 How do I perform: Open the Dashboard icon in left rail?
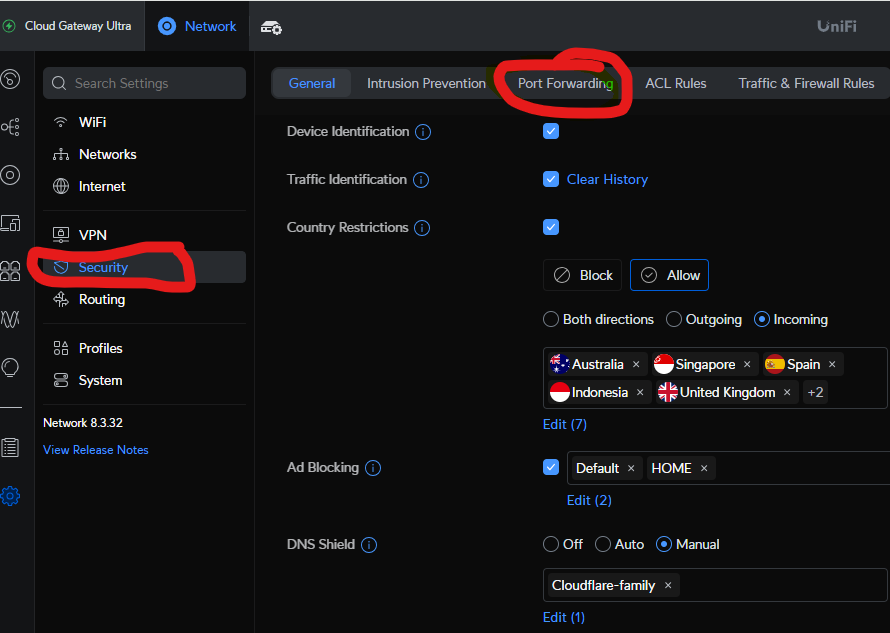[x=10, y=78]
